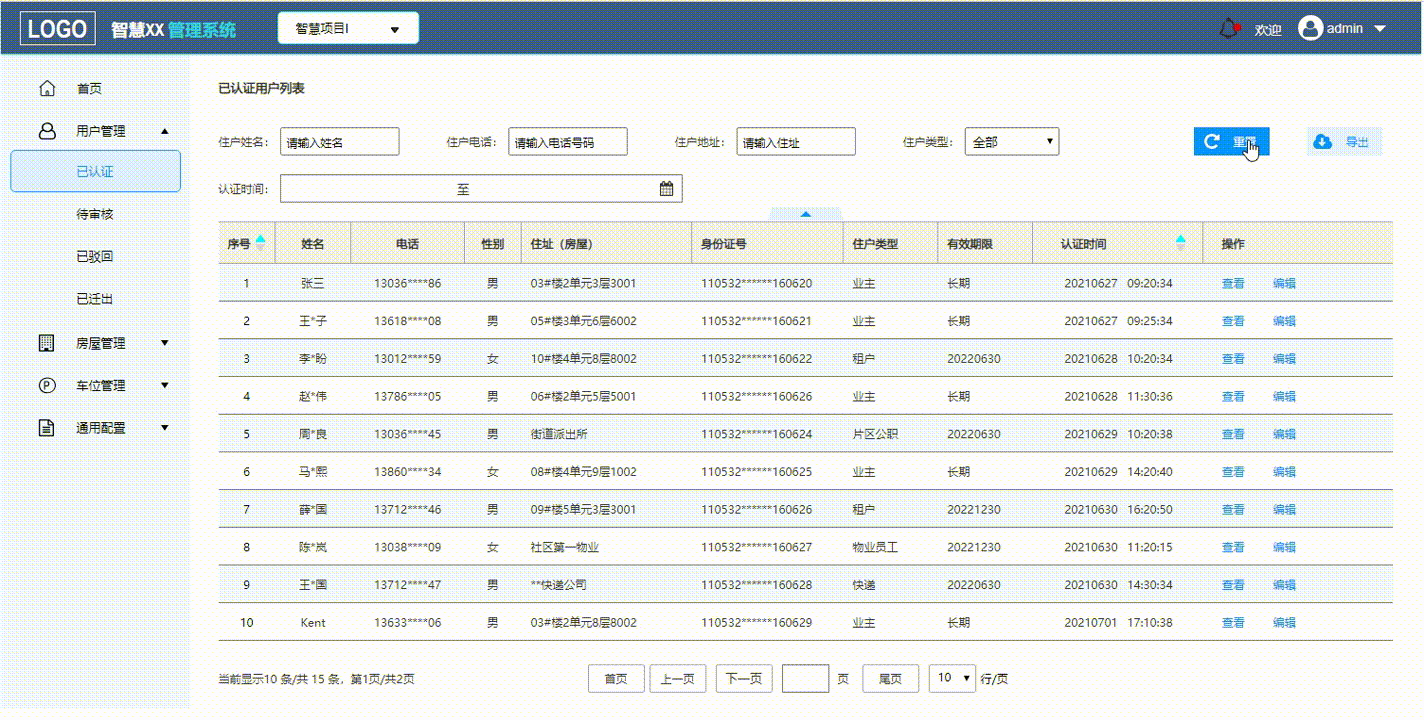Click inside the page number input box
The image size is (1424, 720).
806,678
